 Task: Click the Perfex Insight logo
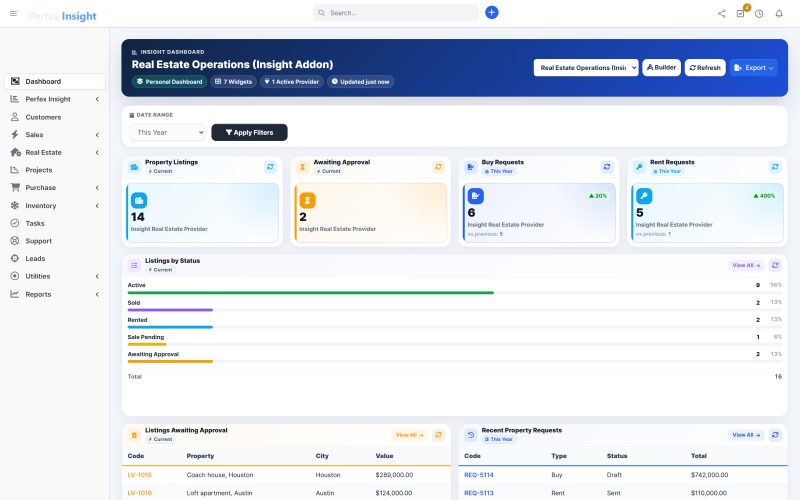coord(62,16)
